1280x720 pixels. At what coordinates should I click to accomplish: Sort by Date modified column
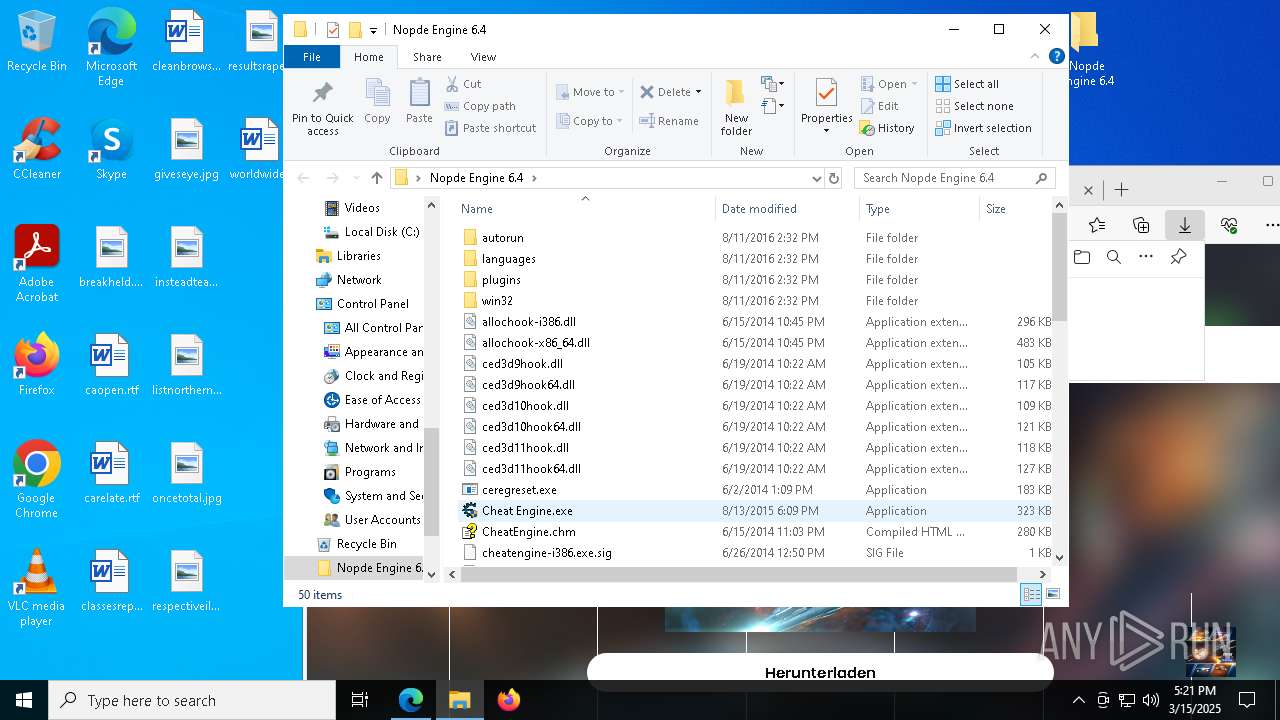tap(787, 208)
